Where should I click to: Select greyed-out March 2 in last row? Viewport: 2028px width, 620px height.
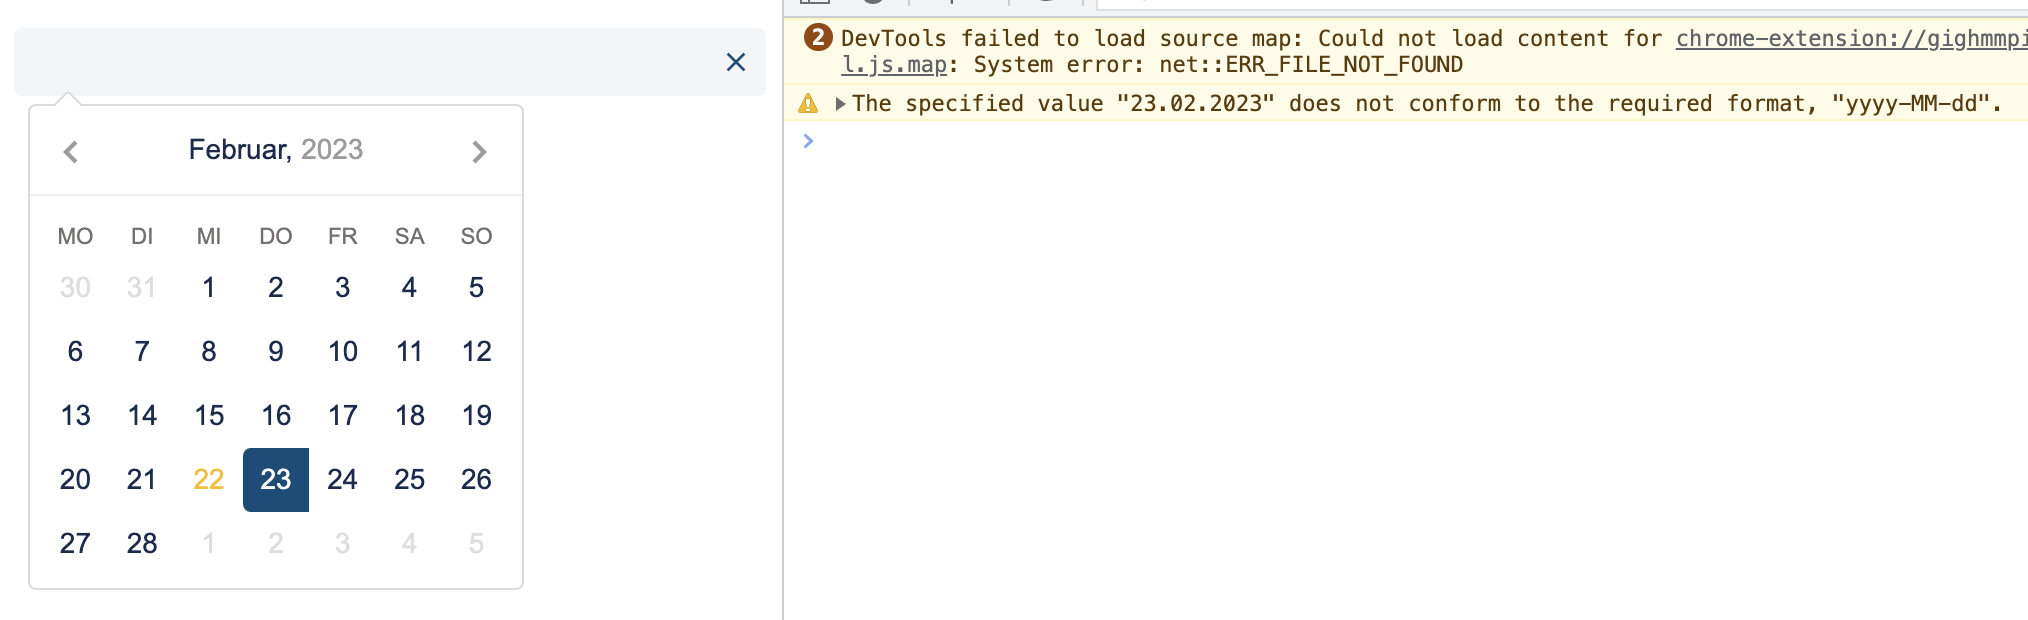pyautogui.click(x=276, y=544)
